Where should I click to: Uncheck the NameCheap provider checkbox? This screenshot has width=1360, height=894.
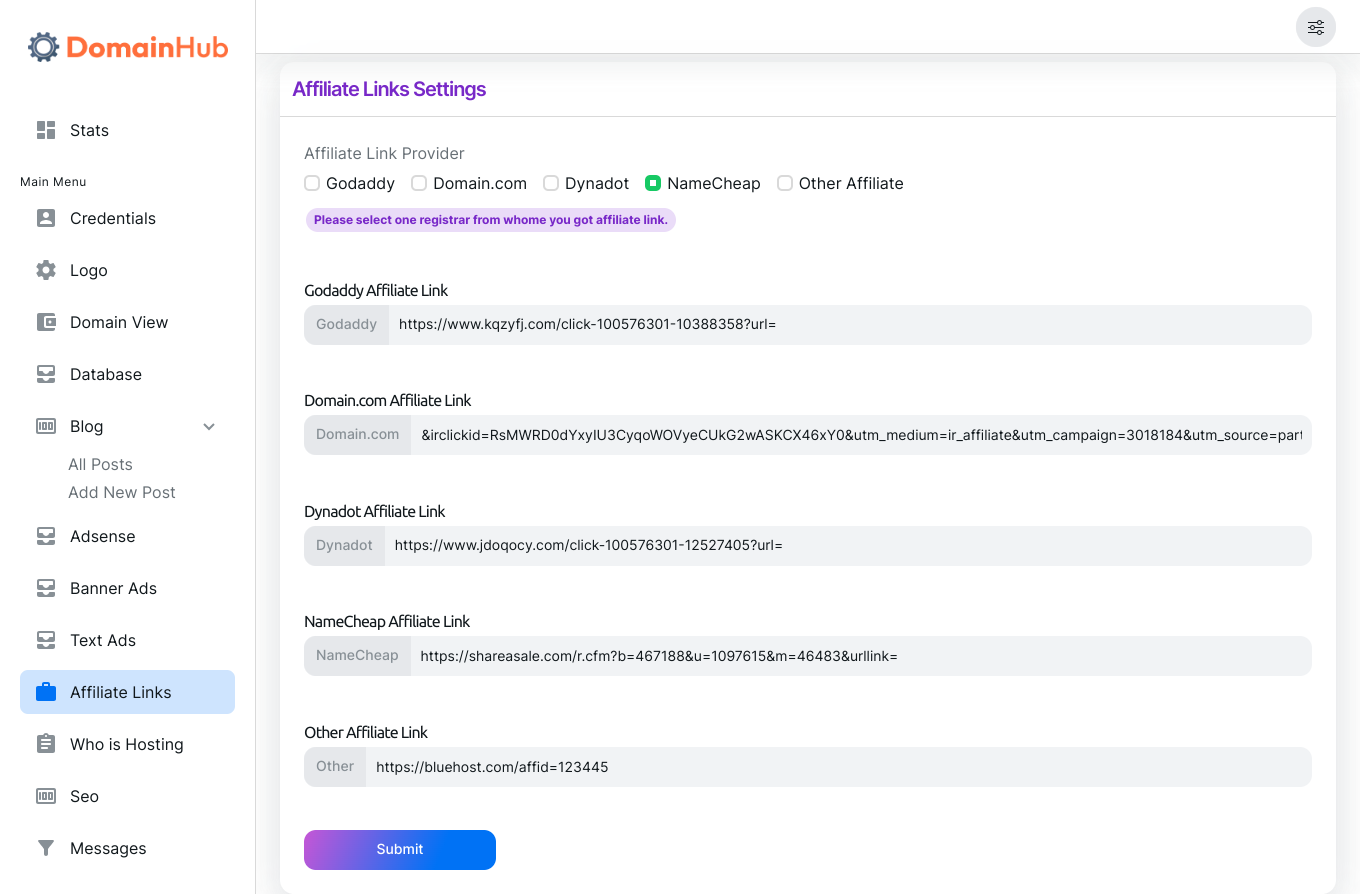653,183
